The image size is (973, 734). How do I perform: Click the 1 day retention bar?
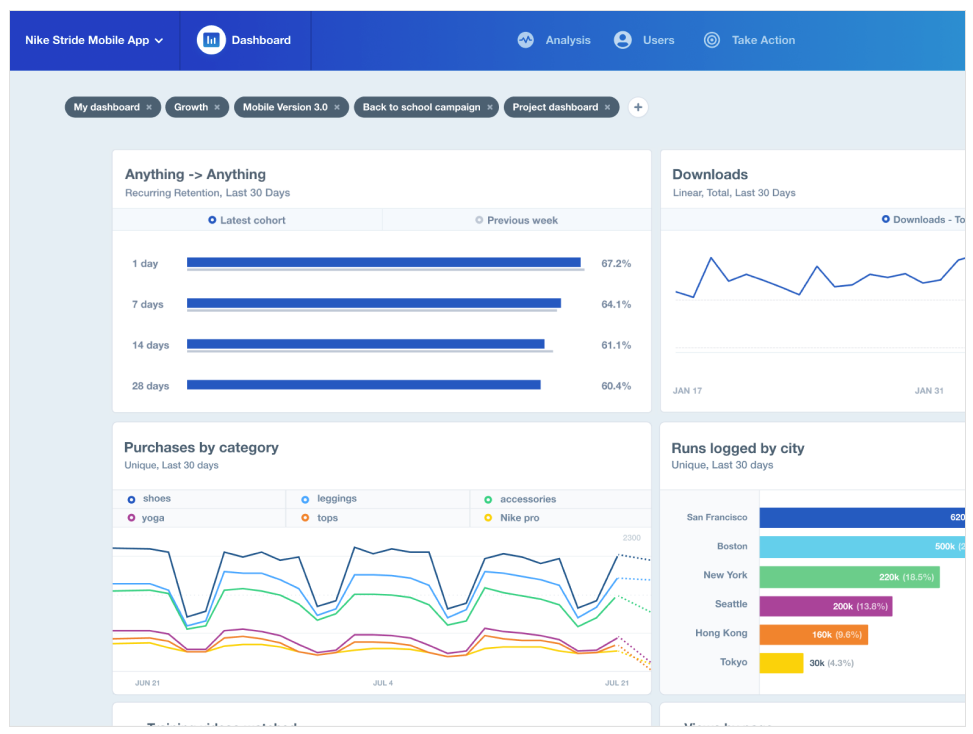coord(383,262)
